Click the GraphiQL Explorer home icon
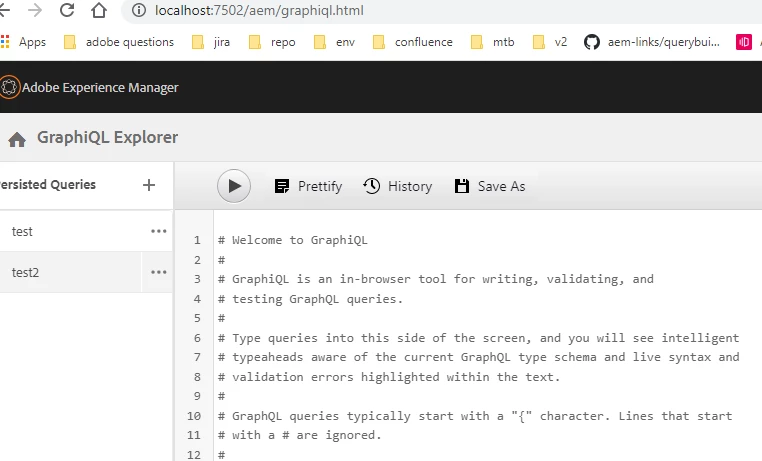This screenshot has height=461, width=762. [17, 139]
